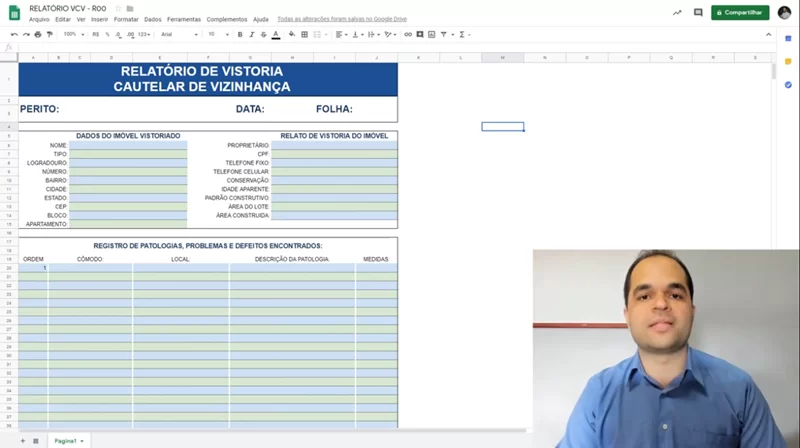800x448 pixels.
Task: Increase decimal places
Action: pos(131,35)
